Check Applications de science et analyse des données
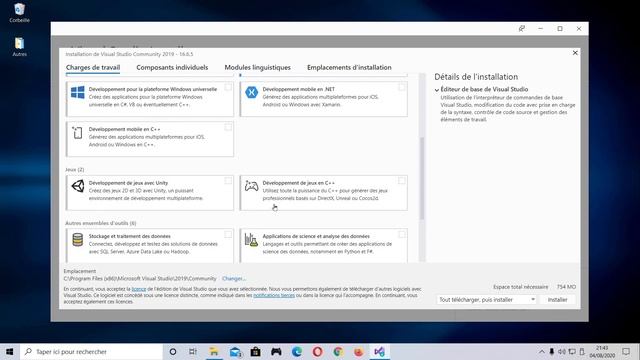 coord(402,234)
